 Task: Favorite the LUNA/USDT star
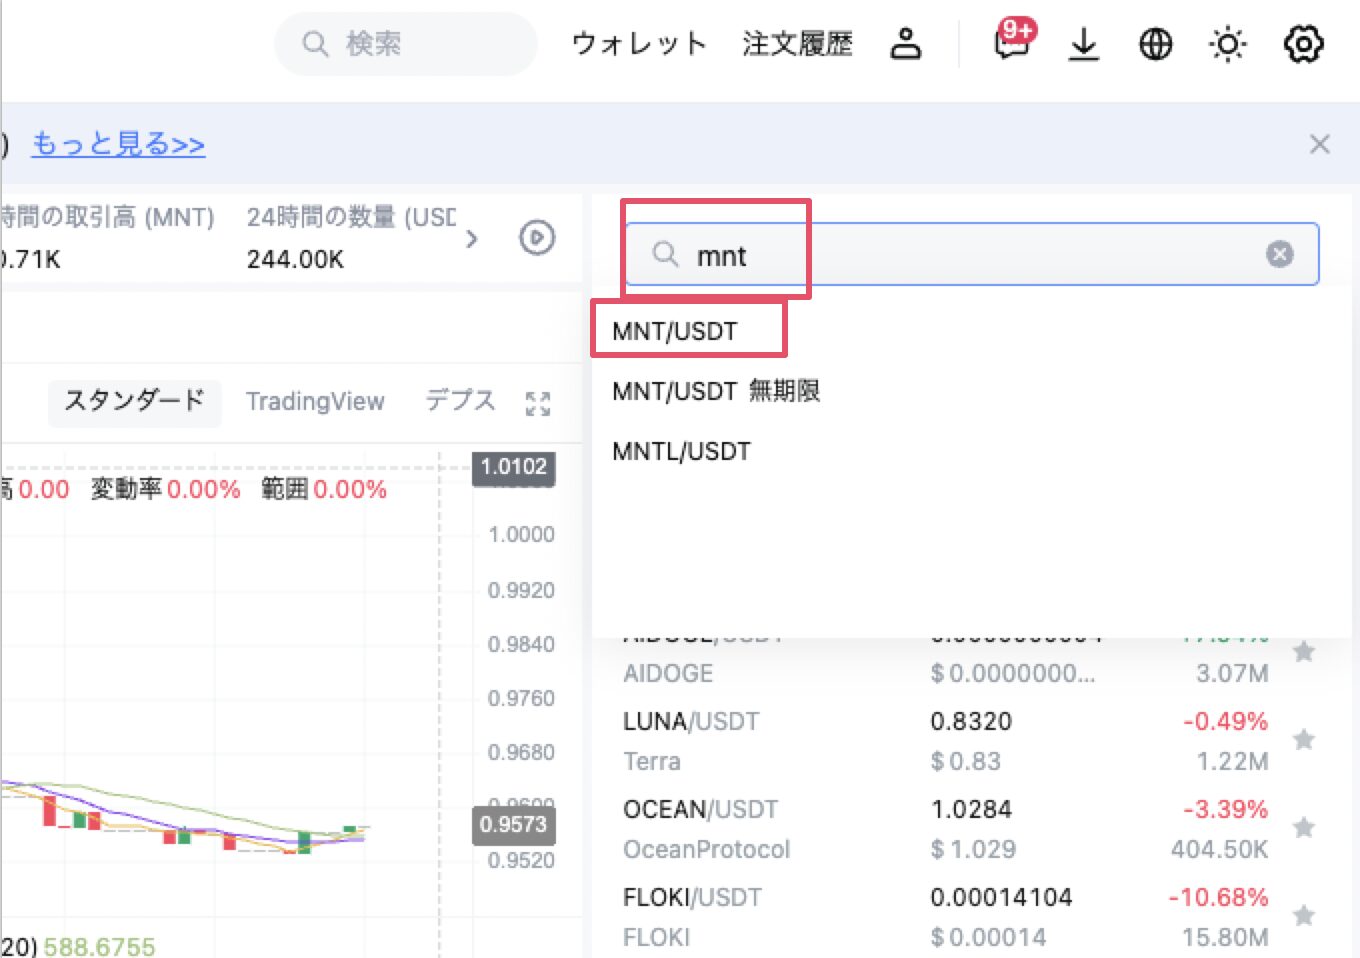1303,740
